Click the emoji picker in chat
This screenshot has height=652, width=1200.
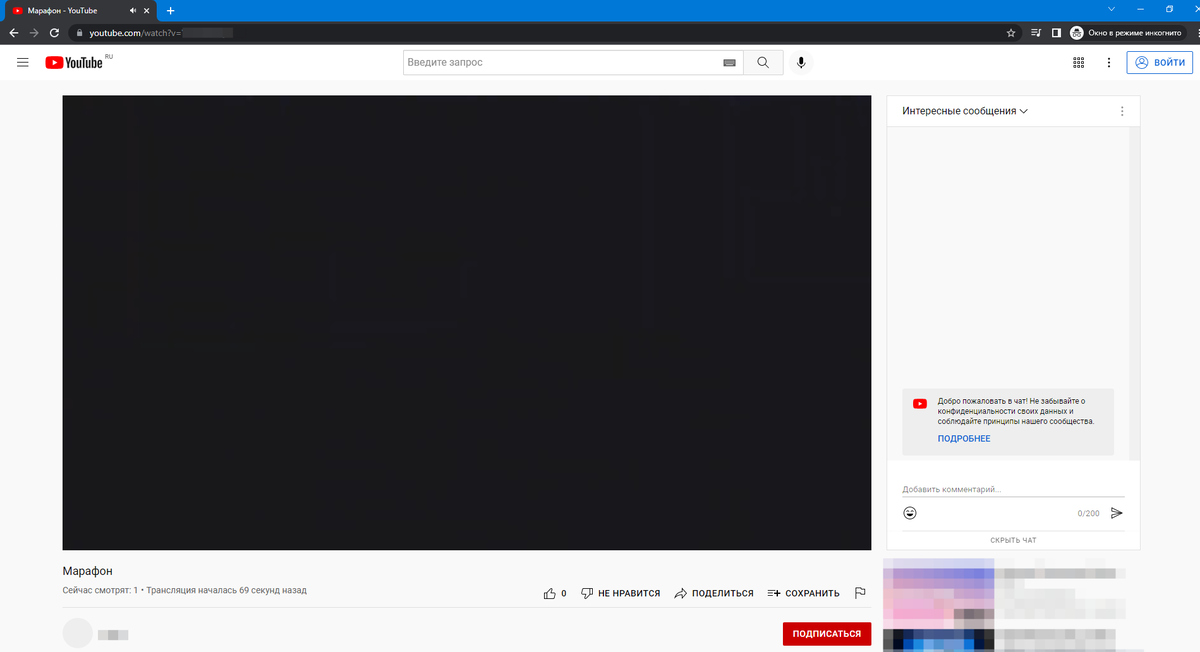click(x=910, y=513)
